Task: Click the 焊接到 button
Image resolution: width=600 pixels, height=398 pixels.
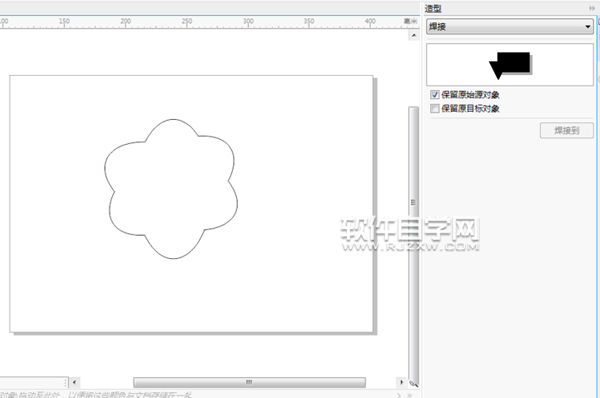Action: pyautogui.click(x=567, y=130)
